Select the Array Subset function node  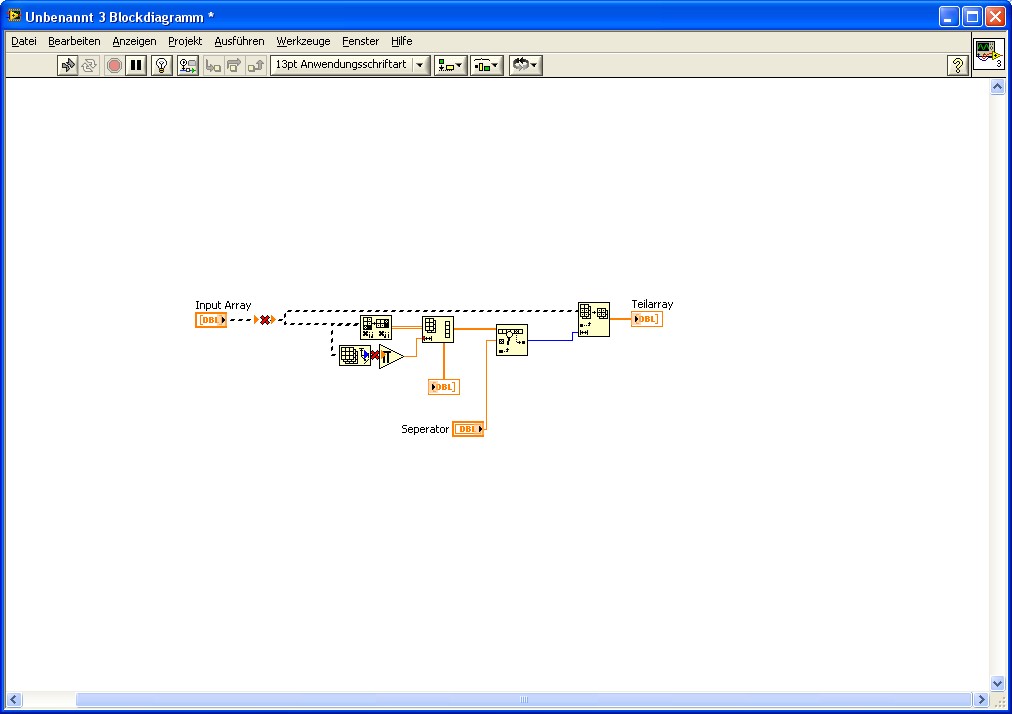[x=594, y=320]
